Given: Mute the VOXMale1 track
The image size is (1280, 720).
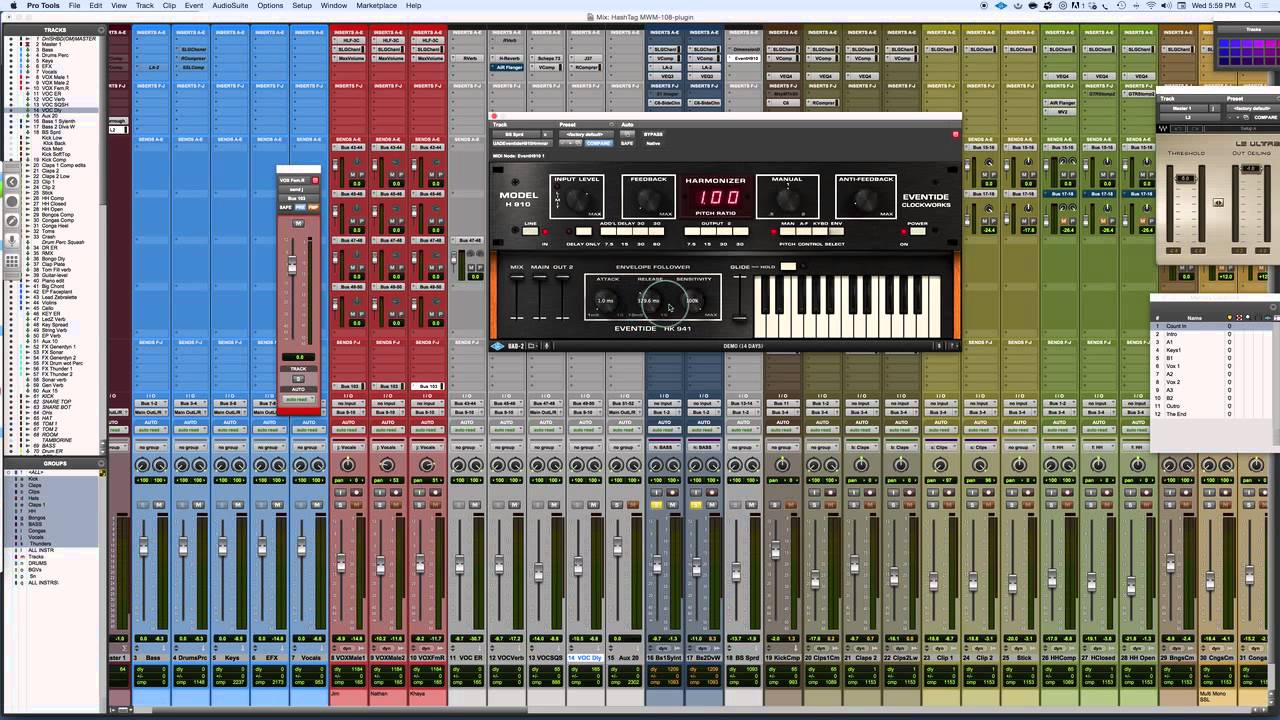Looking at the screenshot, I should point(356,505).
